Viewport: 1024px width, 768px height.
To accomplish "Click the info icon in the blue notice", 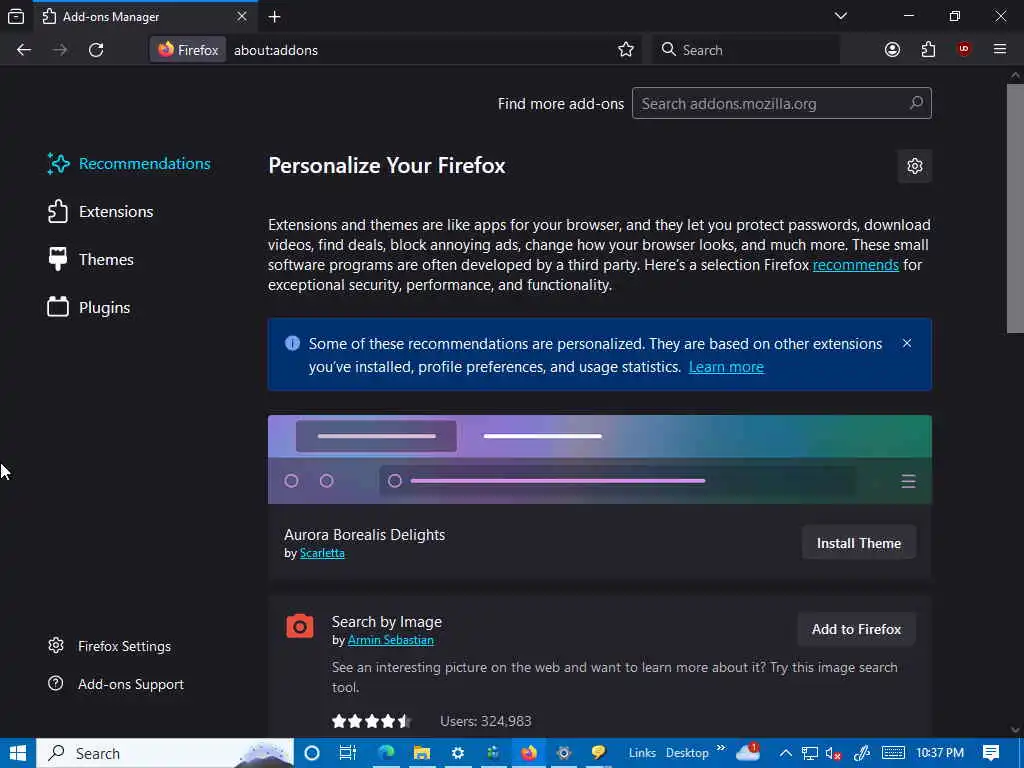I will tap(293, 344).
